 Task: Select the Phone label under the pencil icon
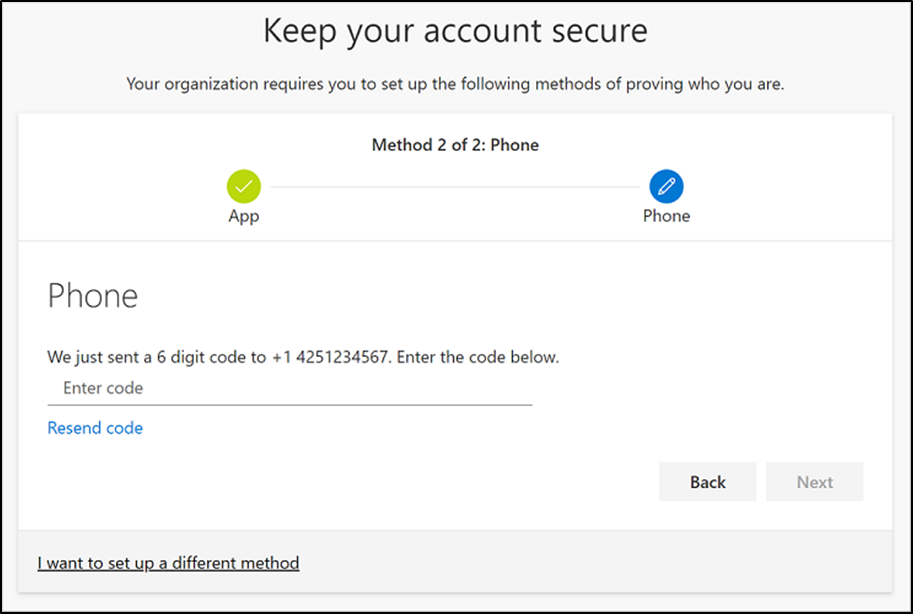pos(666,216)
